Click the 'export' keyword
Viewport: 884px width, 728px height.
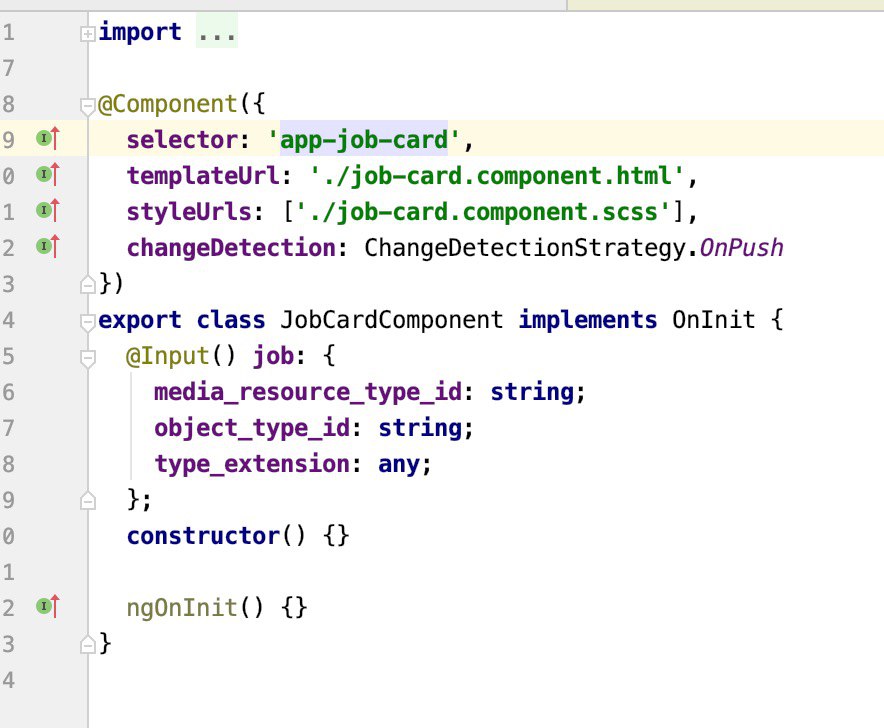140,321
